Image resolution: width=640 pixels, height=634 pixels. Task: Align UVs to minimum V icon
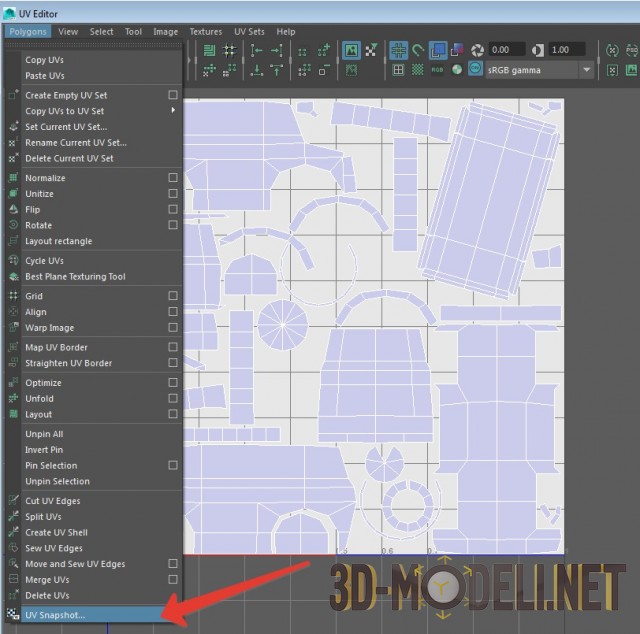pos(256,70)
